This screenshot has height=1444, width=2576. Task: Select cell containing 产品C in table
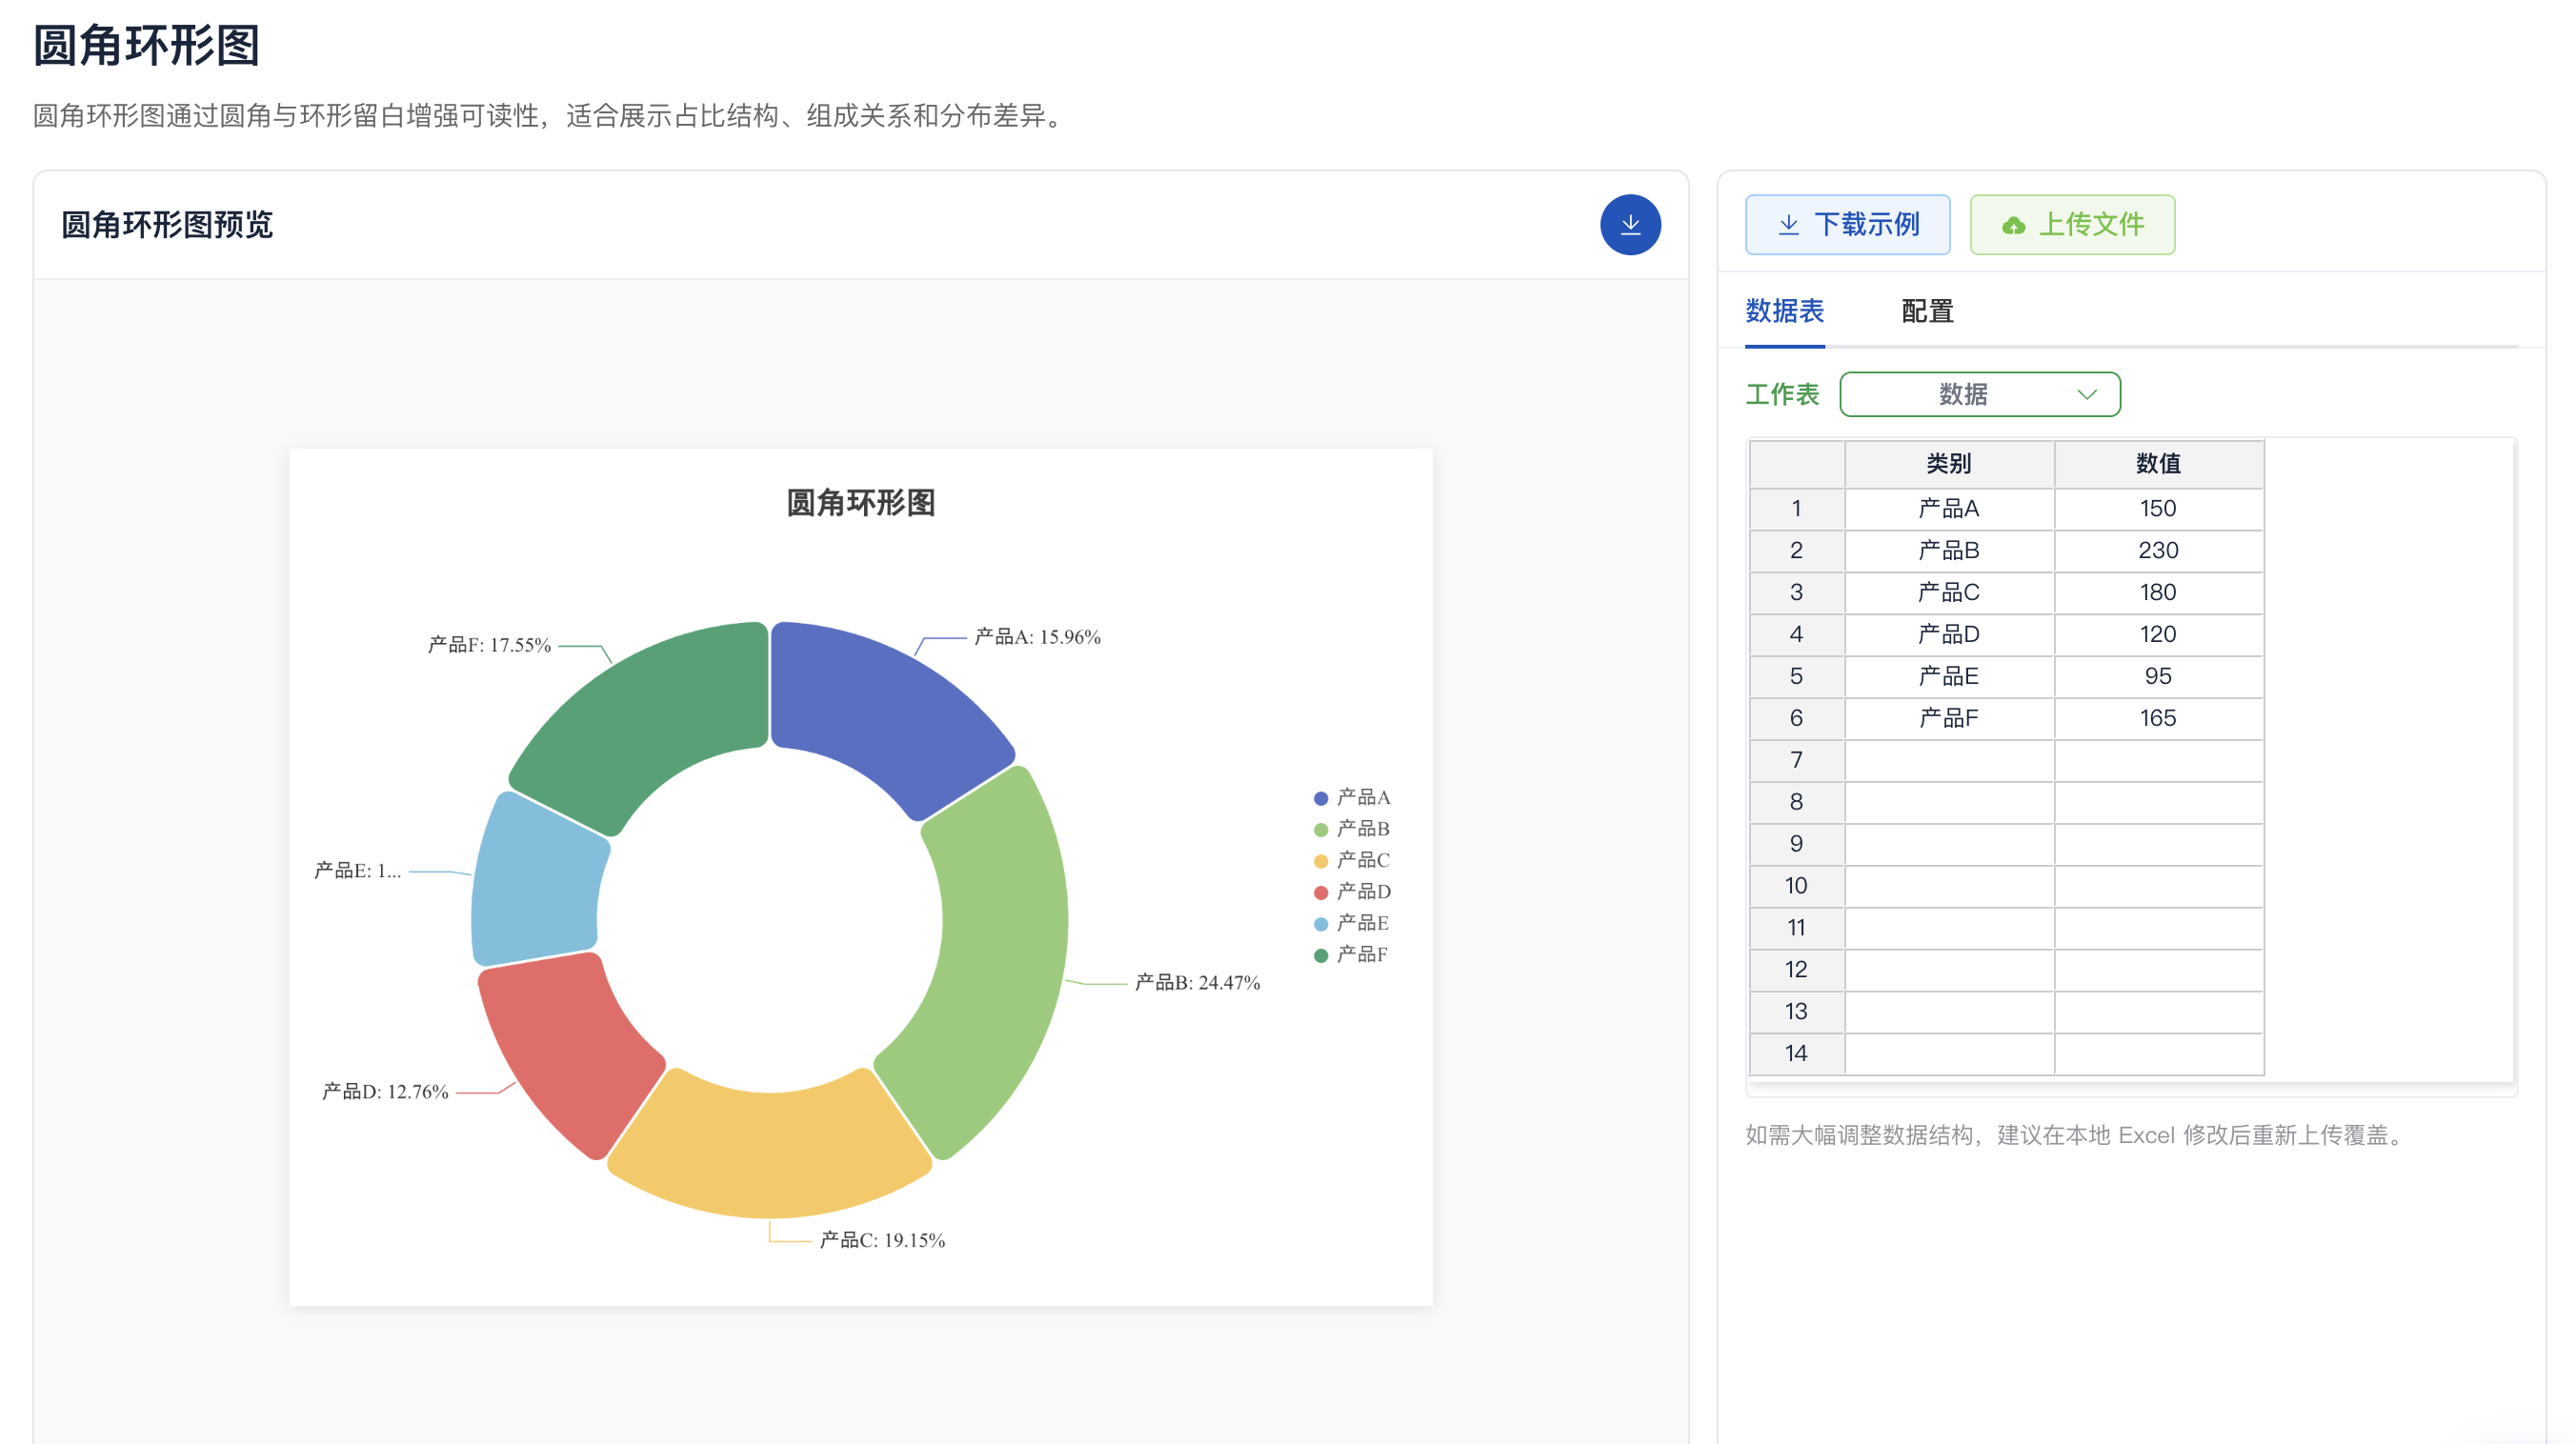[1949, 593]
